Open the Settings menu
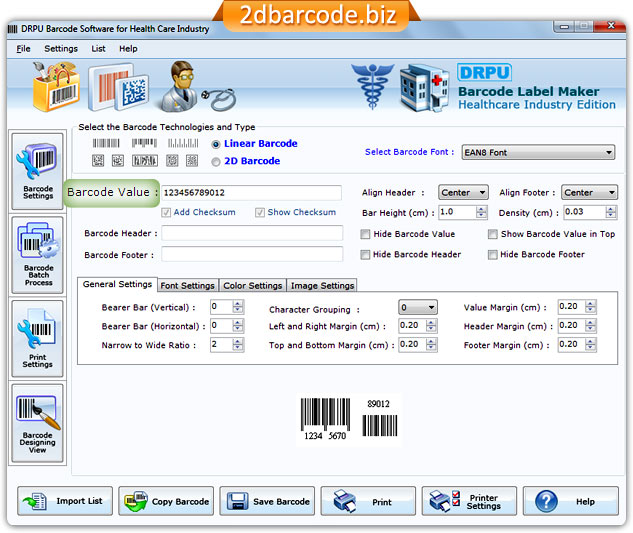 click(61, 49)
